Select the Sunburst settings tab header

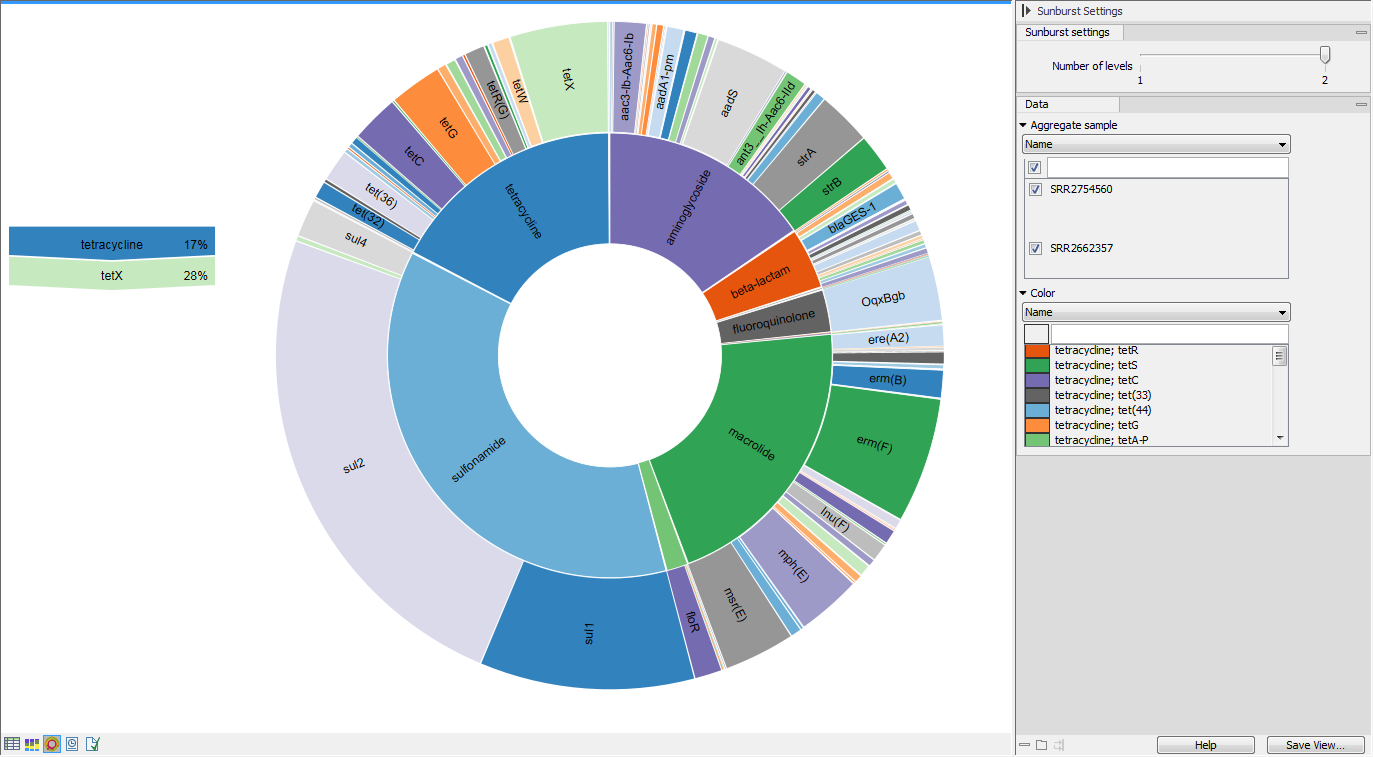1067,32
